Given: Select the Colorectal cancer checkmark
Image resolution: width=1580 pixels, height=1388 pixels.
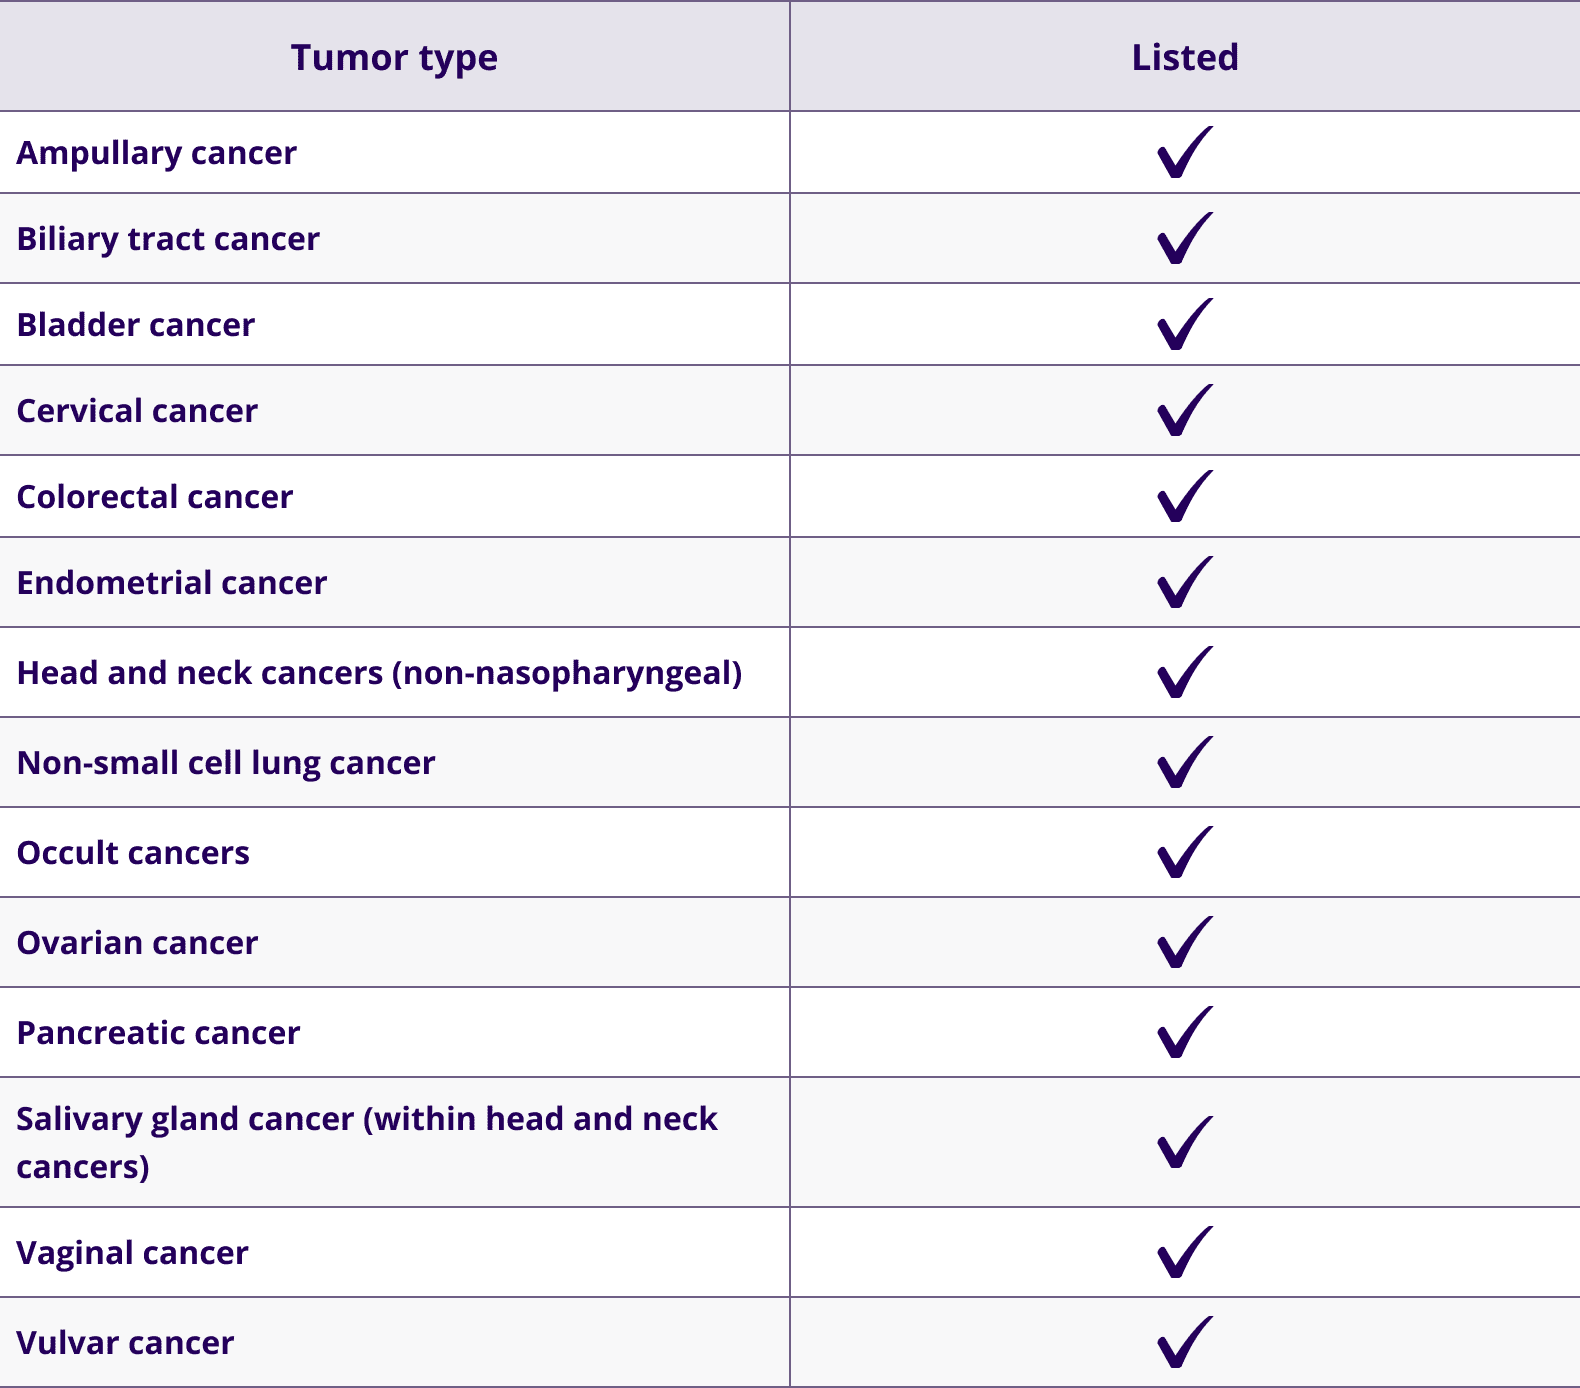Looking at the screenshot, I should point(1184,497).
